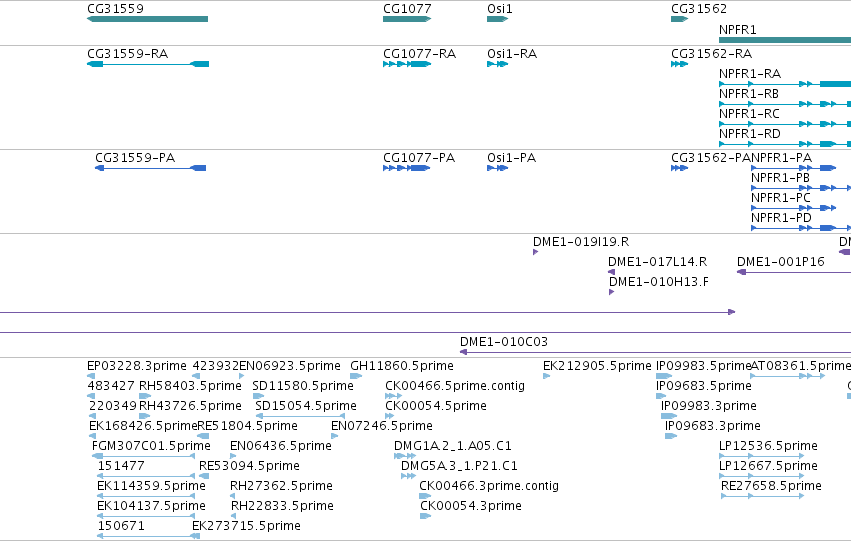Select the EN06436.5prime EST label
Screen dimensions: 851x541
281,446
